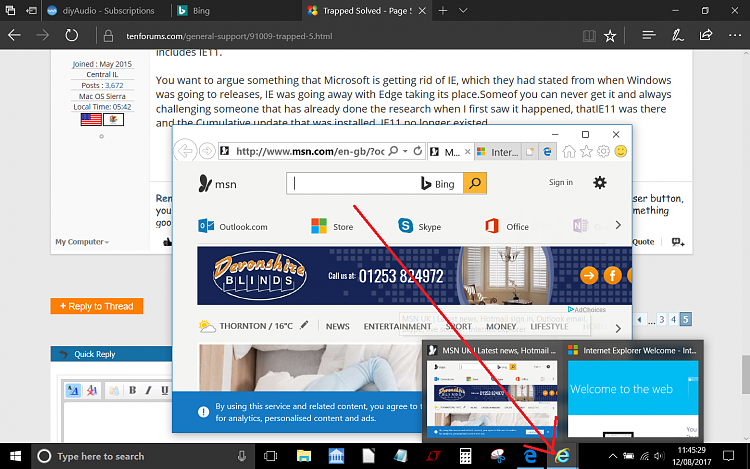
Task: Open Edge More actions ellipsis menu
Action: 735,35
